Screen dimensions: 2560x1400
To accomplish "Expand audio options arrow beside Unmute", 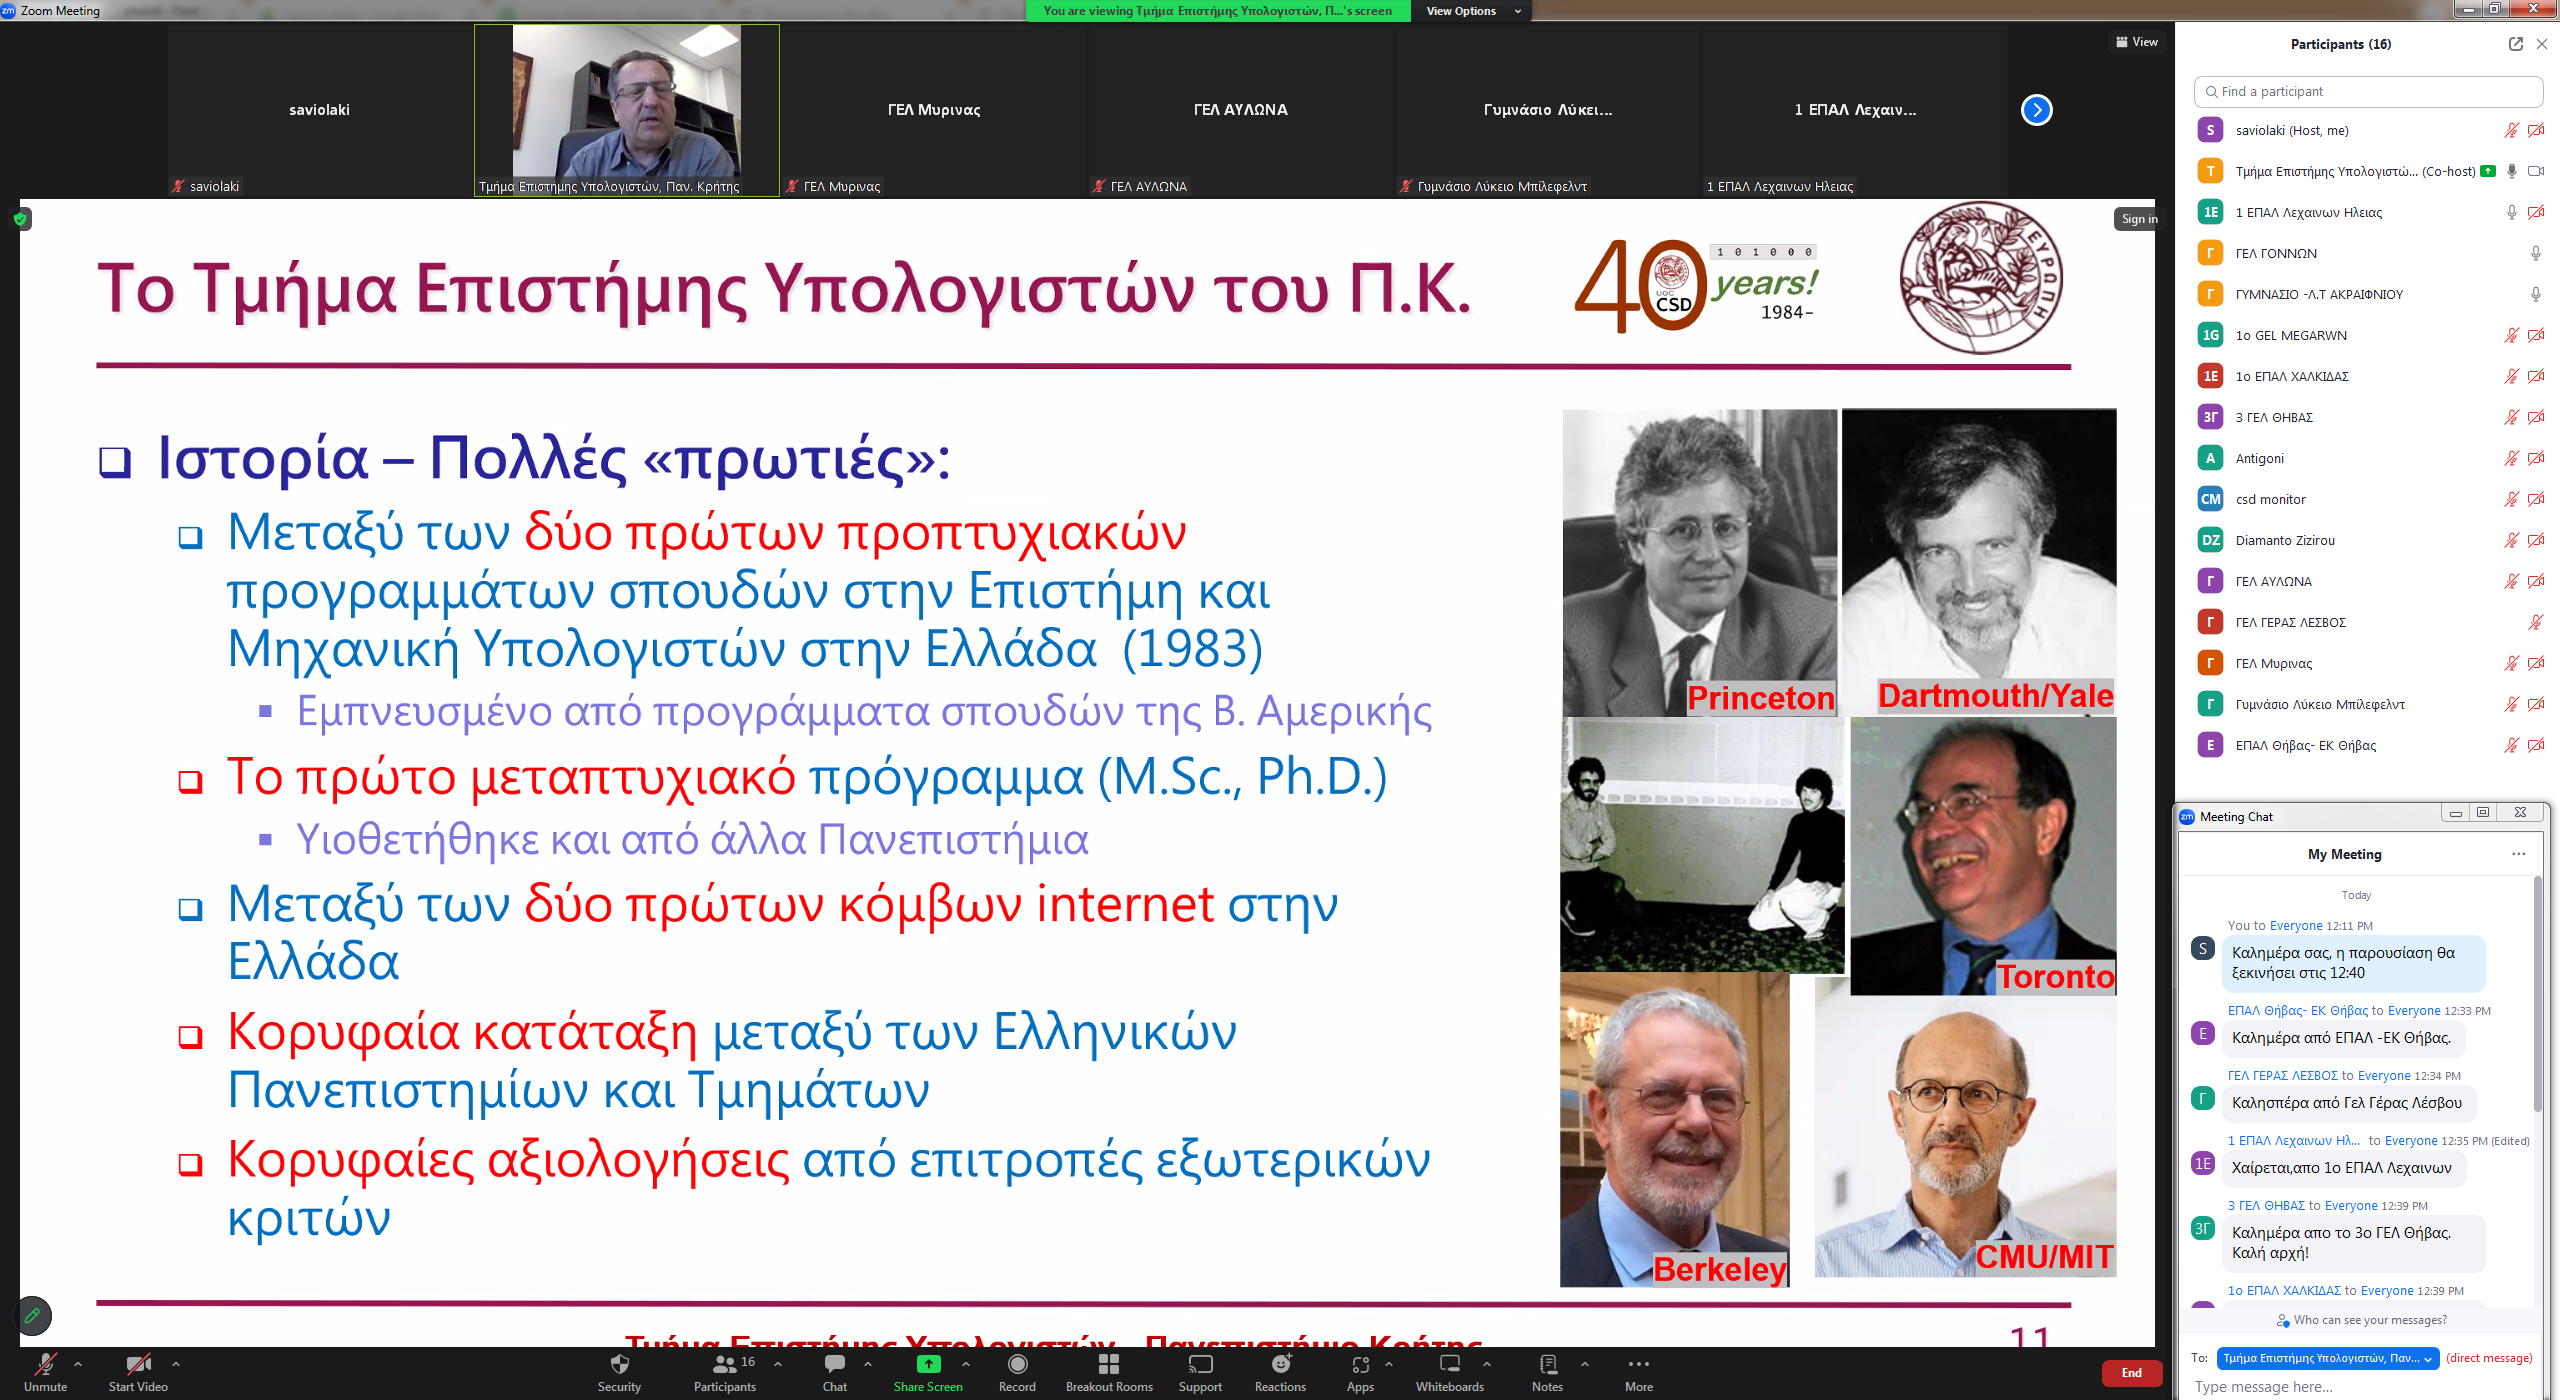I will (78, 1363).
